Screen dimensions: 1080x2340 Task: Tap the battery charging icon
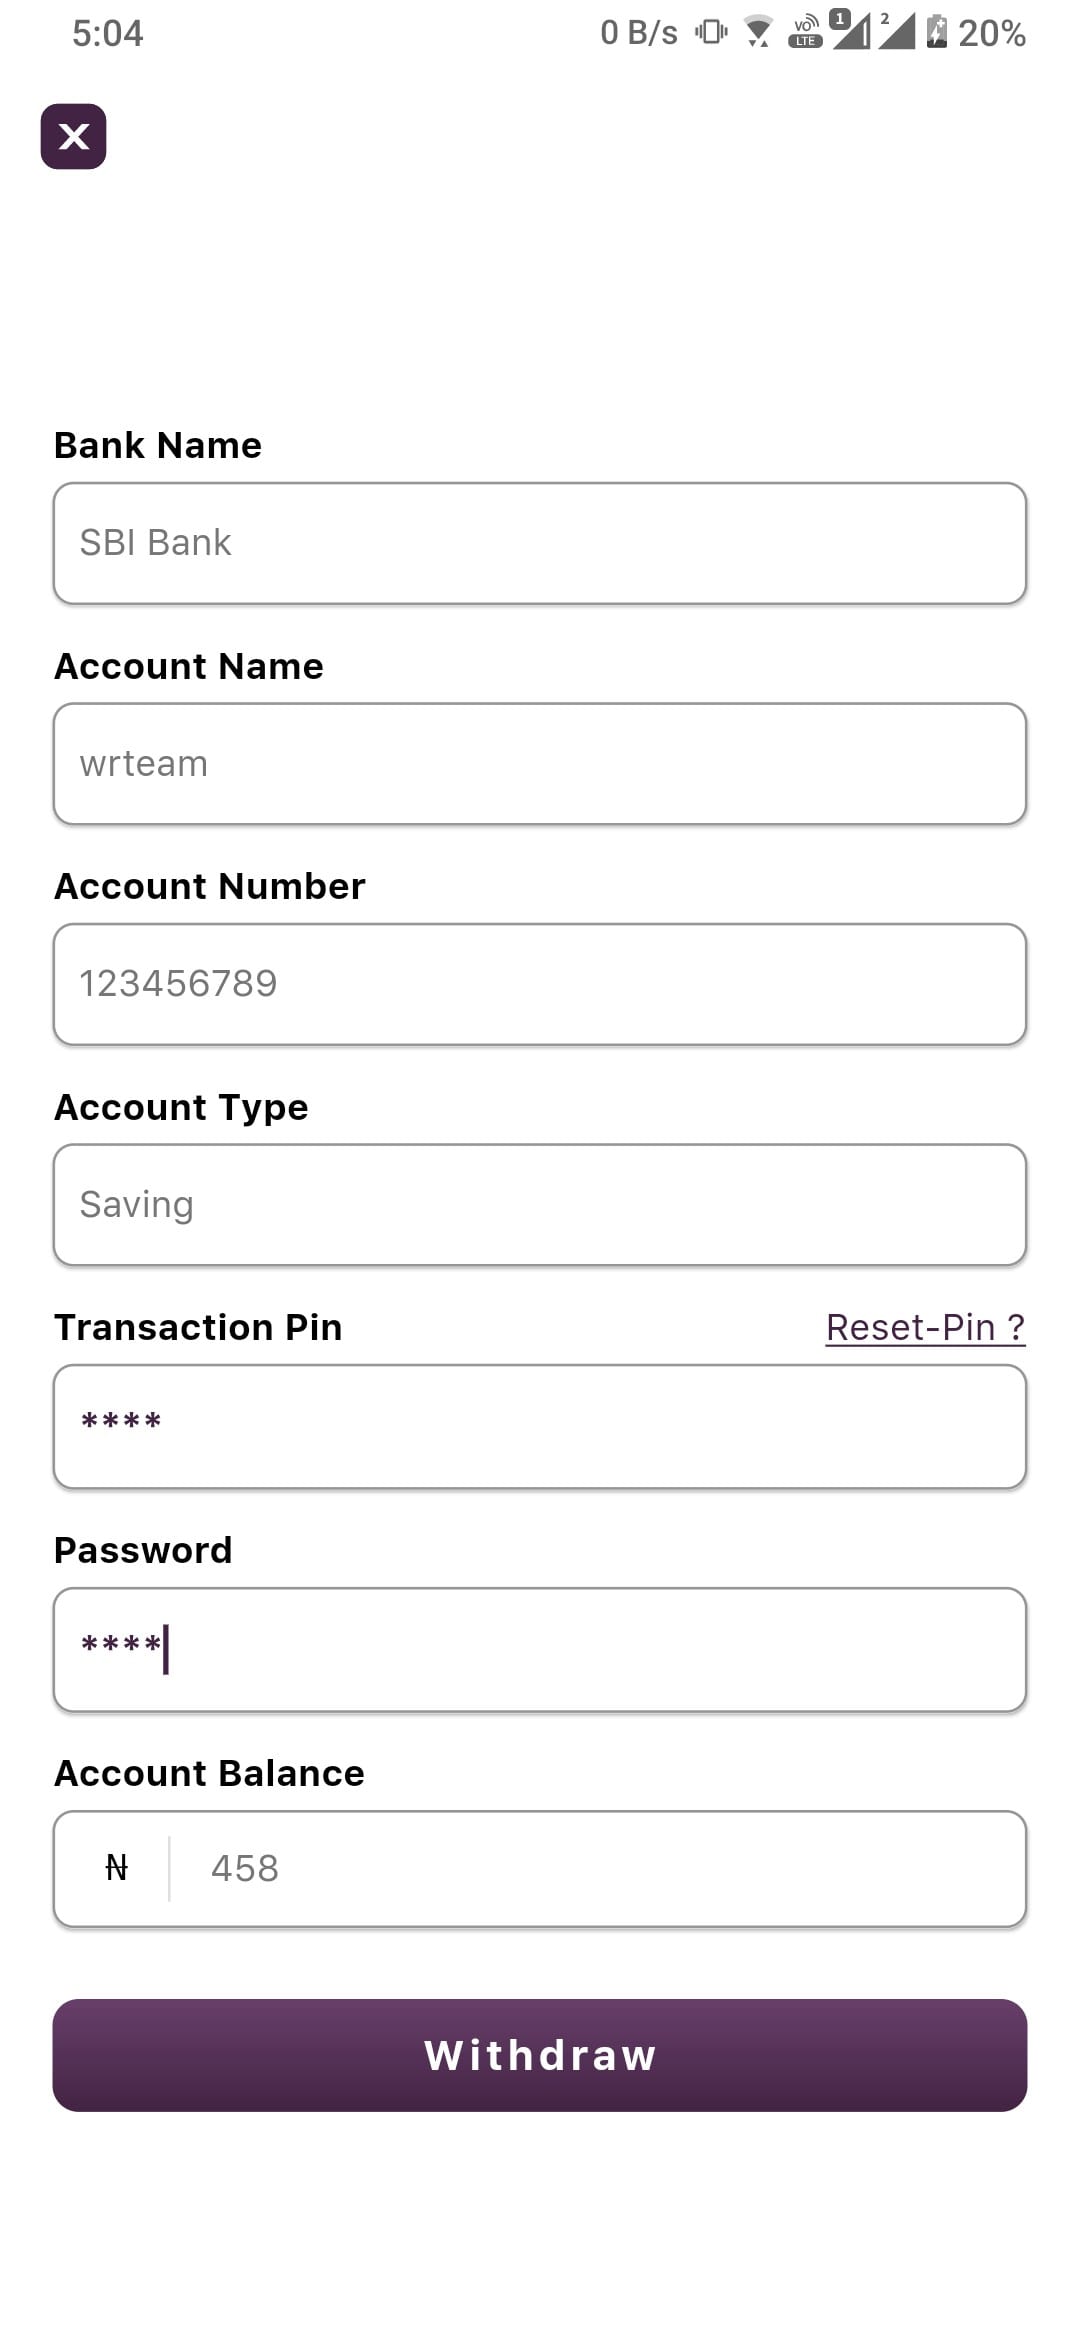936,32
